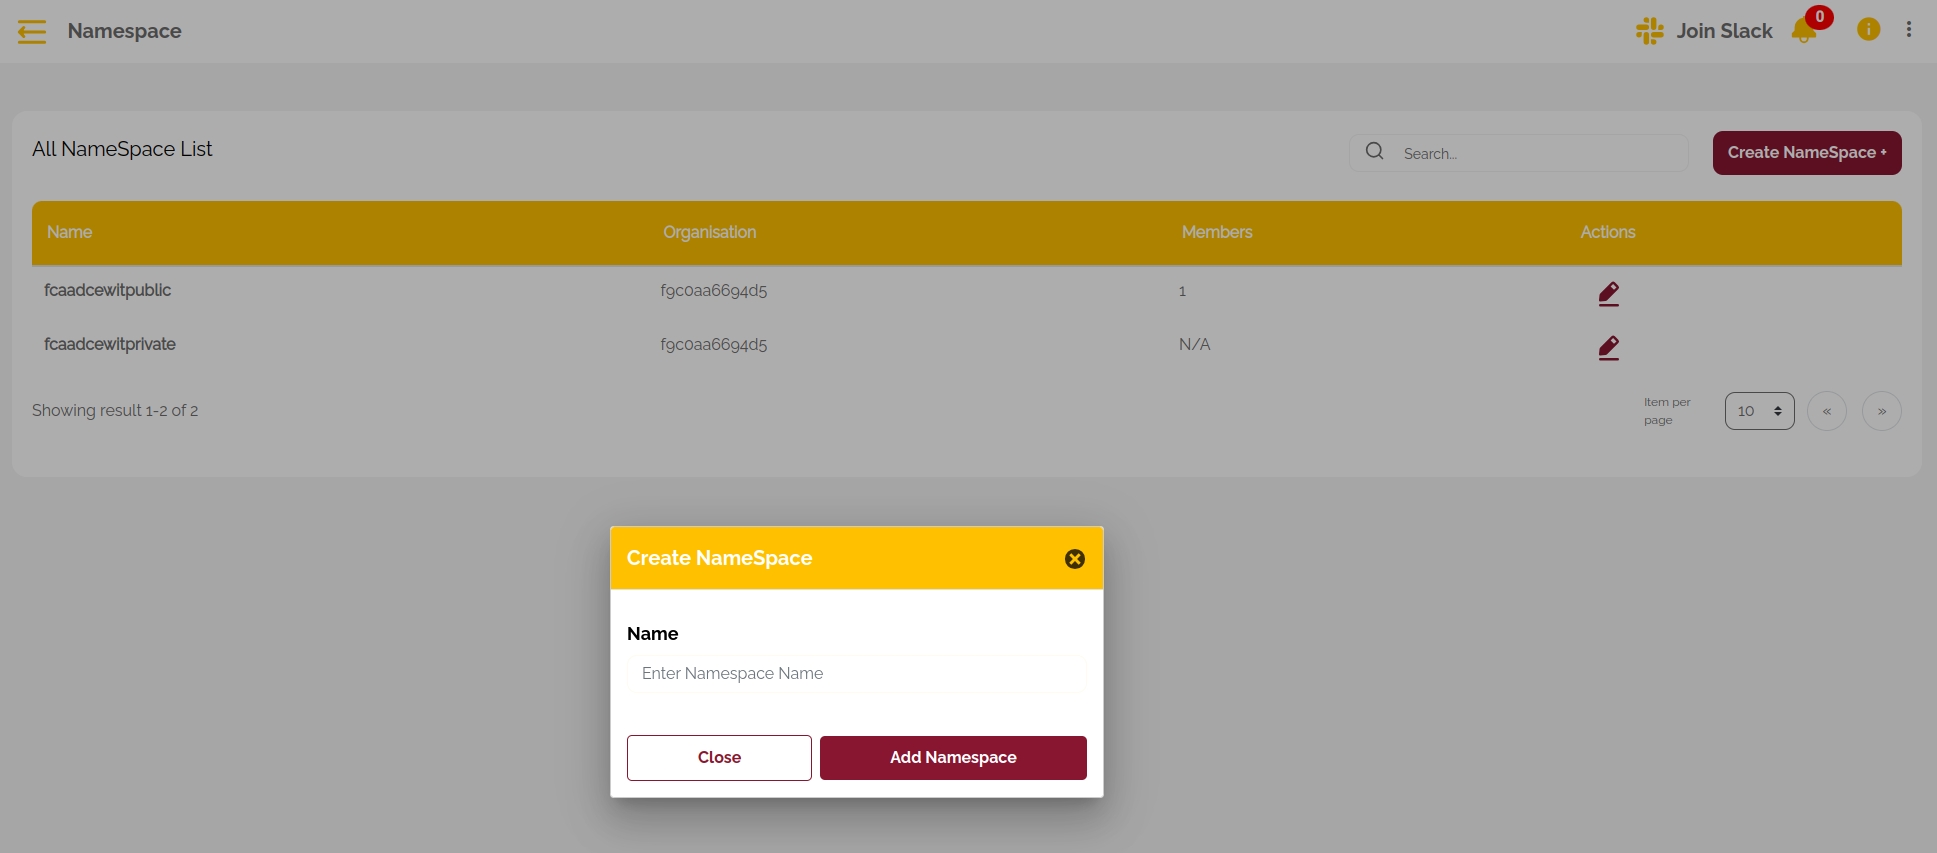
Task: Close the Create NameSpace dialog with X
Action: coord(1075,559)
